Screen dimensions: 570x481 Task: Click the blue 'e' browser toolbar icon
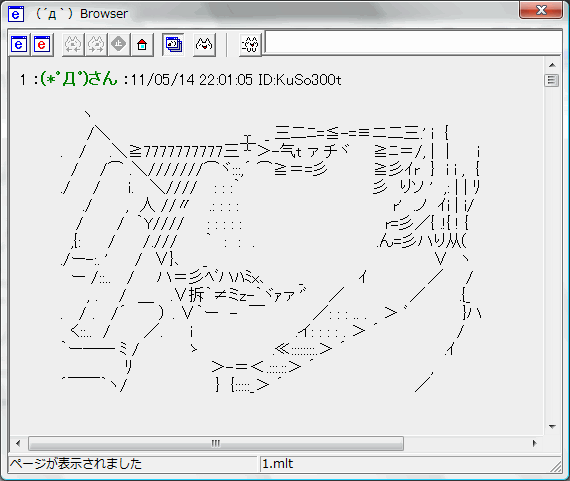(x=19, y=45)
